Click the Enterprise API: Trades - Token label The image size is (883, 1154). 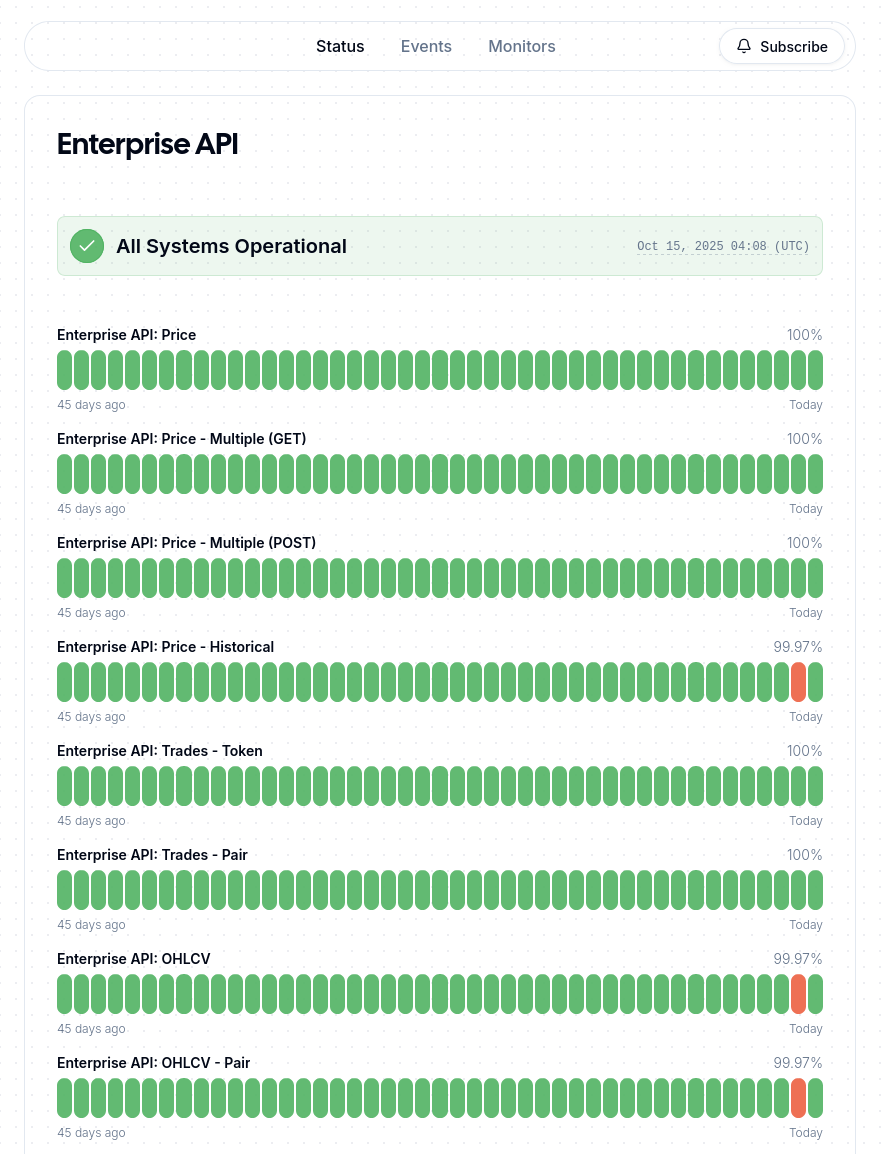pos(160,751)
